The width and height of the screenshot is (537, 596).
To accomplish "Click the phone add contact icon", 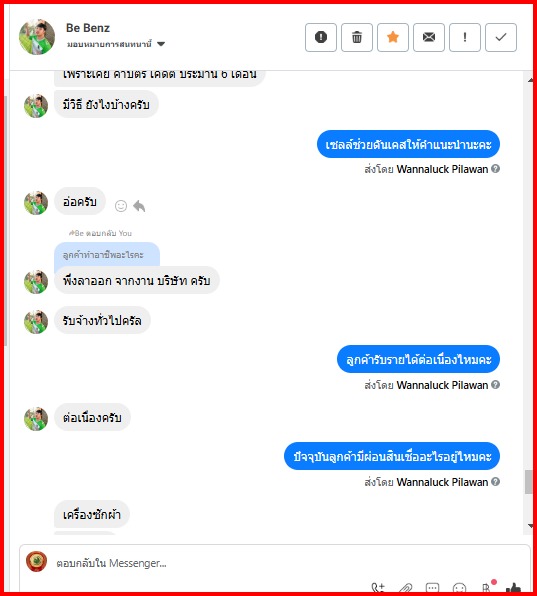I will [x=378, y=588].
